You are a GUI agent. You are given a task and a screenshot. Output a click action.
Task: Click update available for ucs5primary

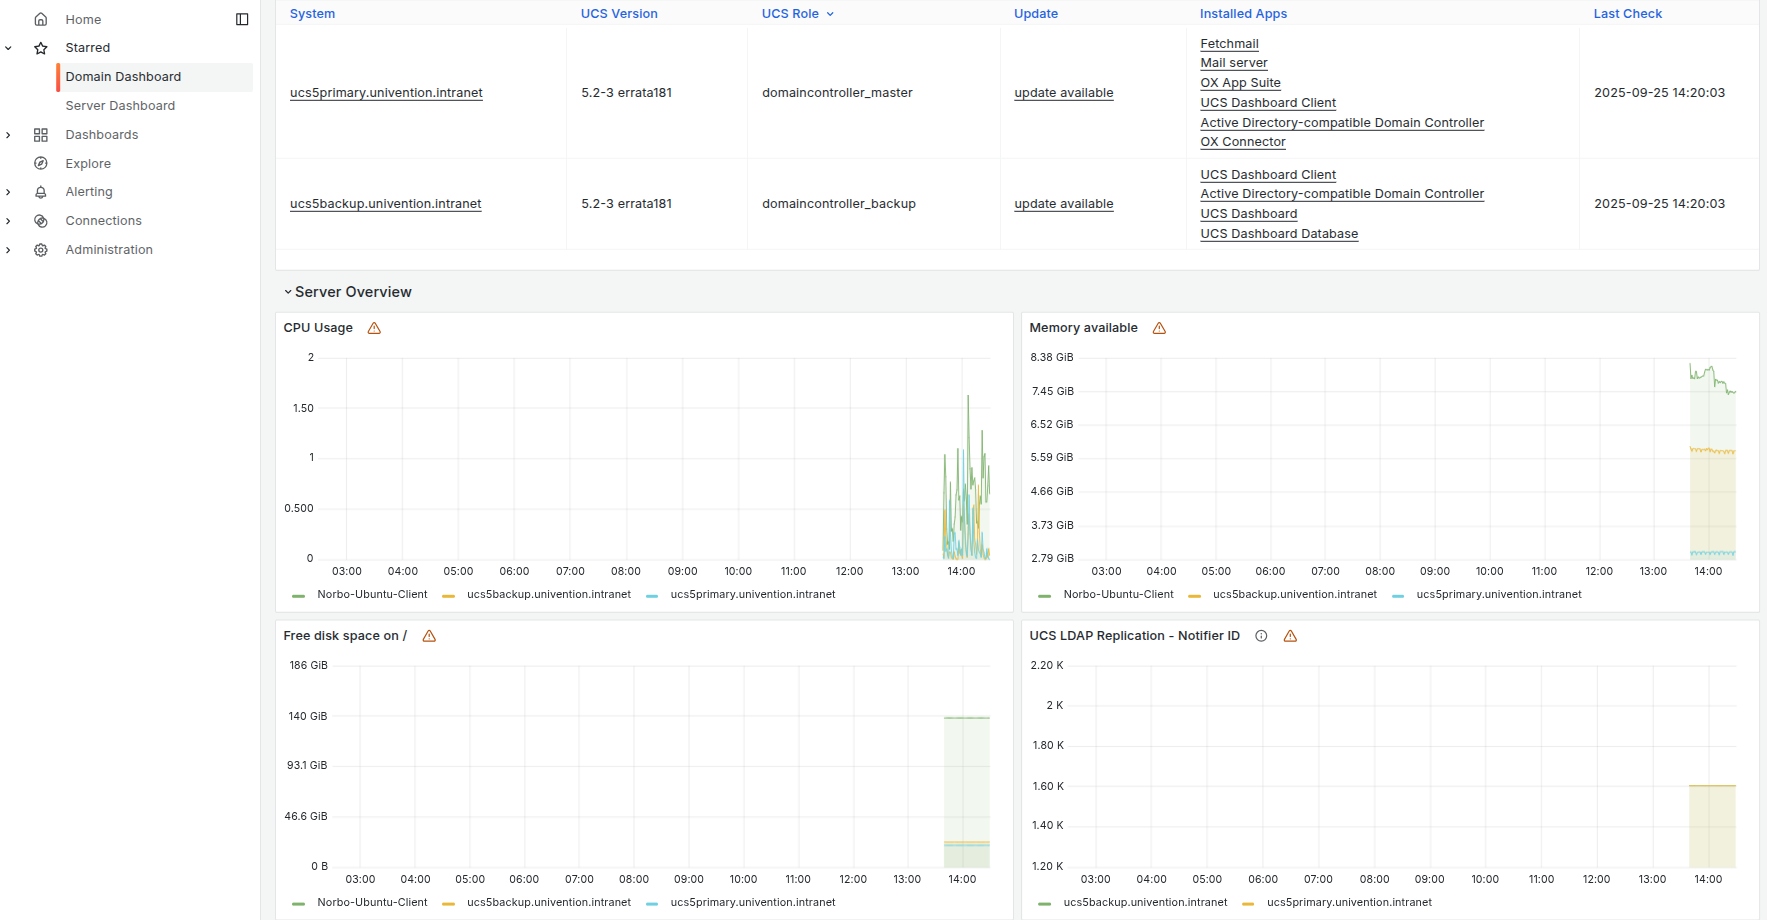click(1063, 92)
